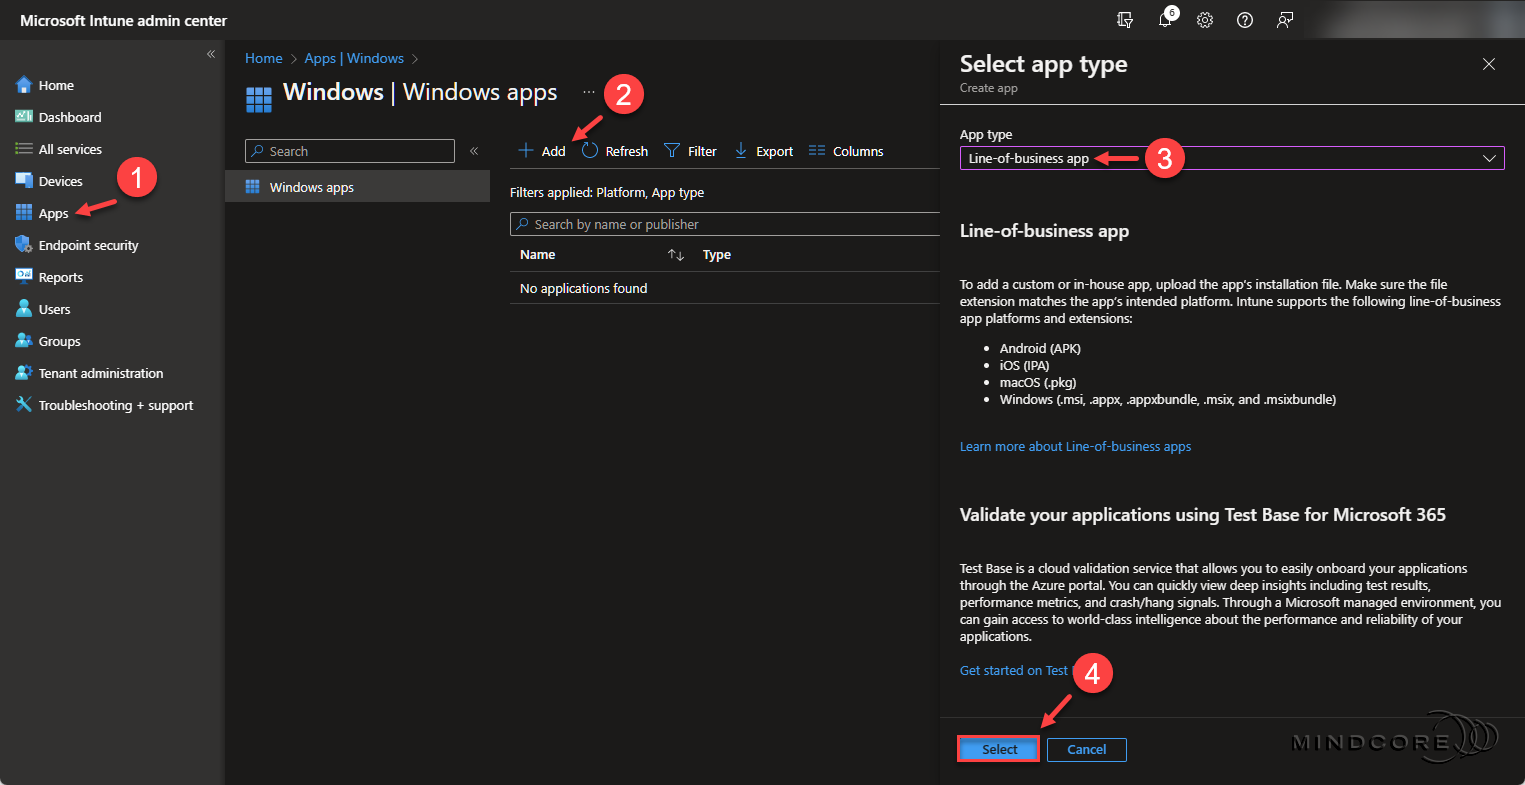Confirm app type with the Select button
This screenshot has height=785, width=1525.
tap(997, 748)
